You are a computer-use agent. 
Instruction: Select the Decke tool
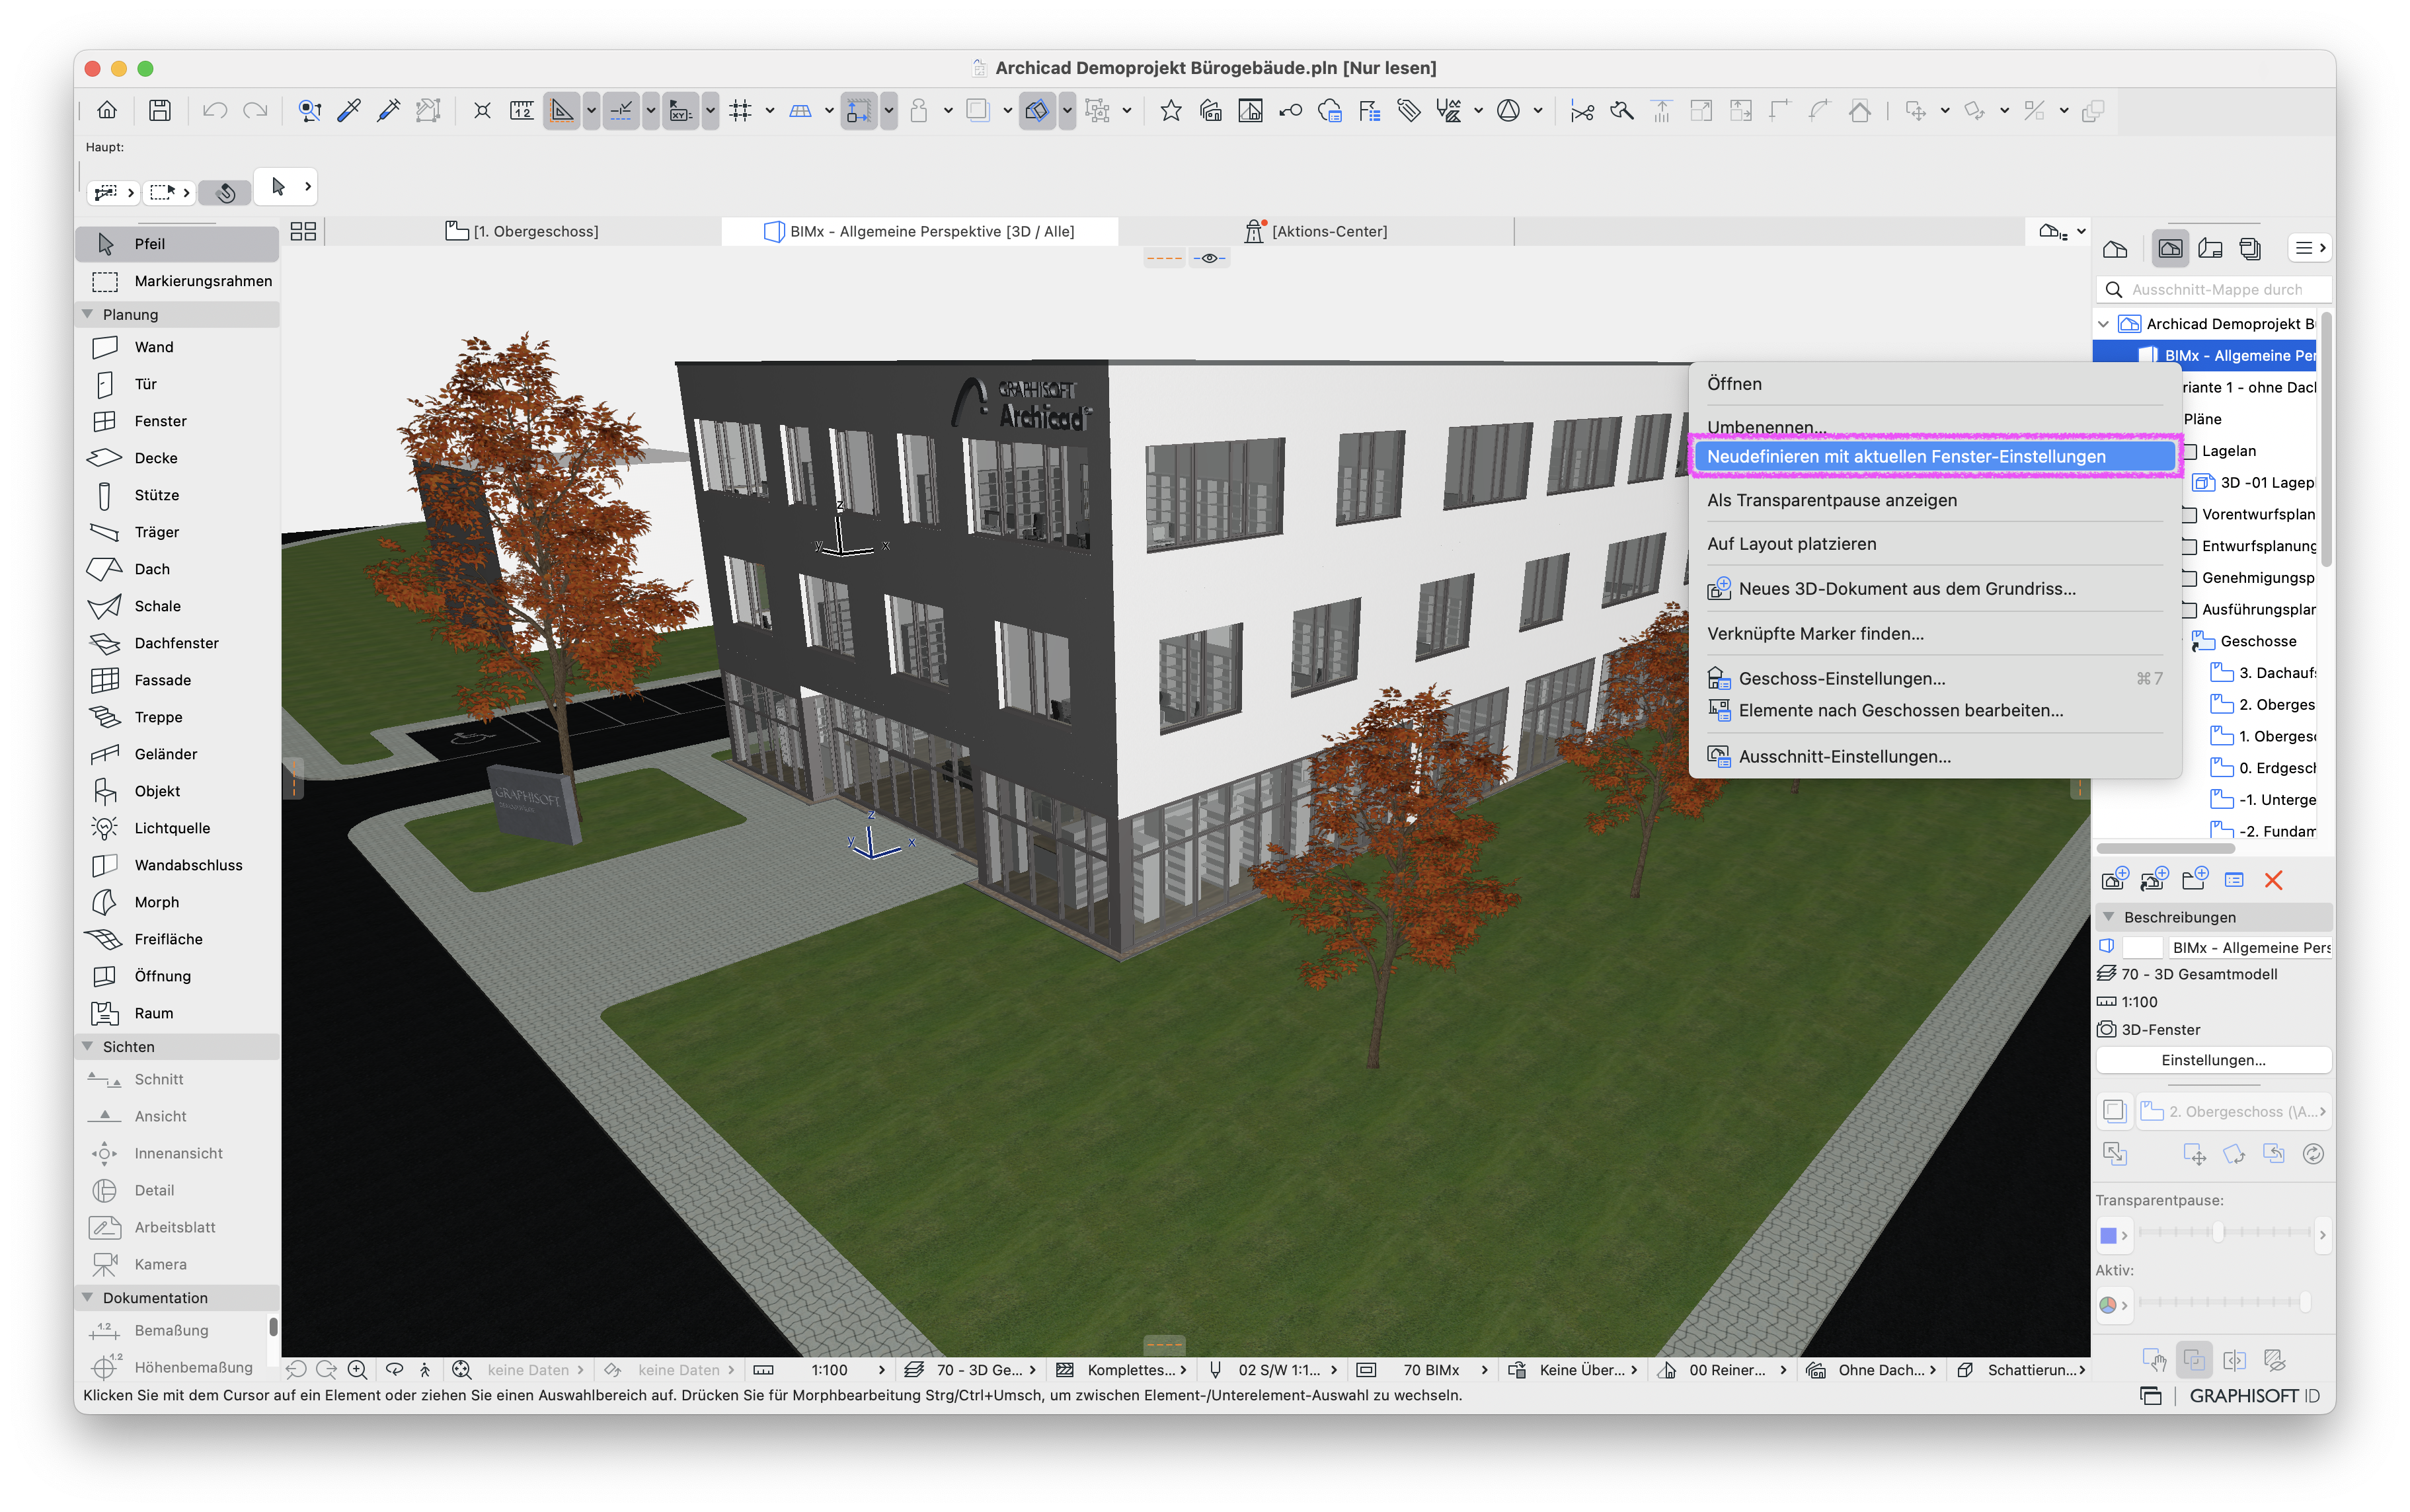177,458
